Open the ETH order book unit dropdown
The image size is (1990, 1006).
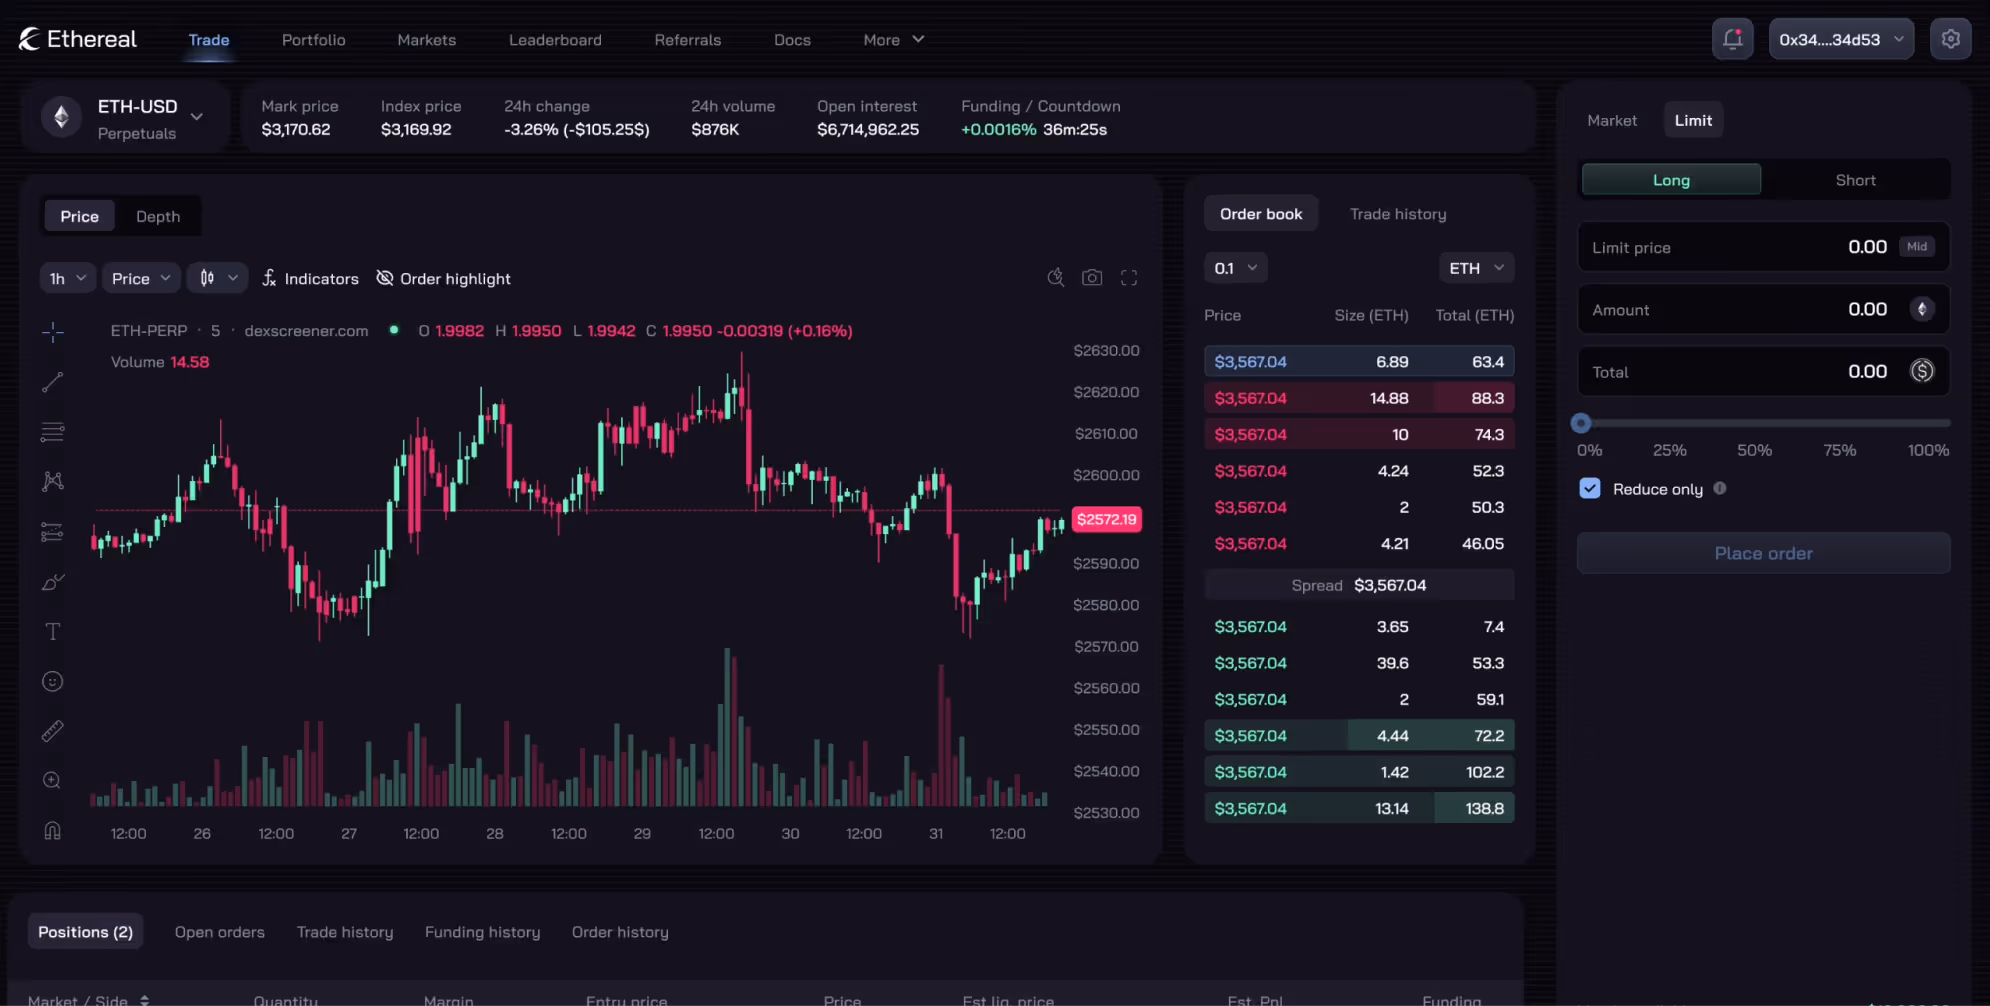(x=1477, y=268)
